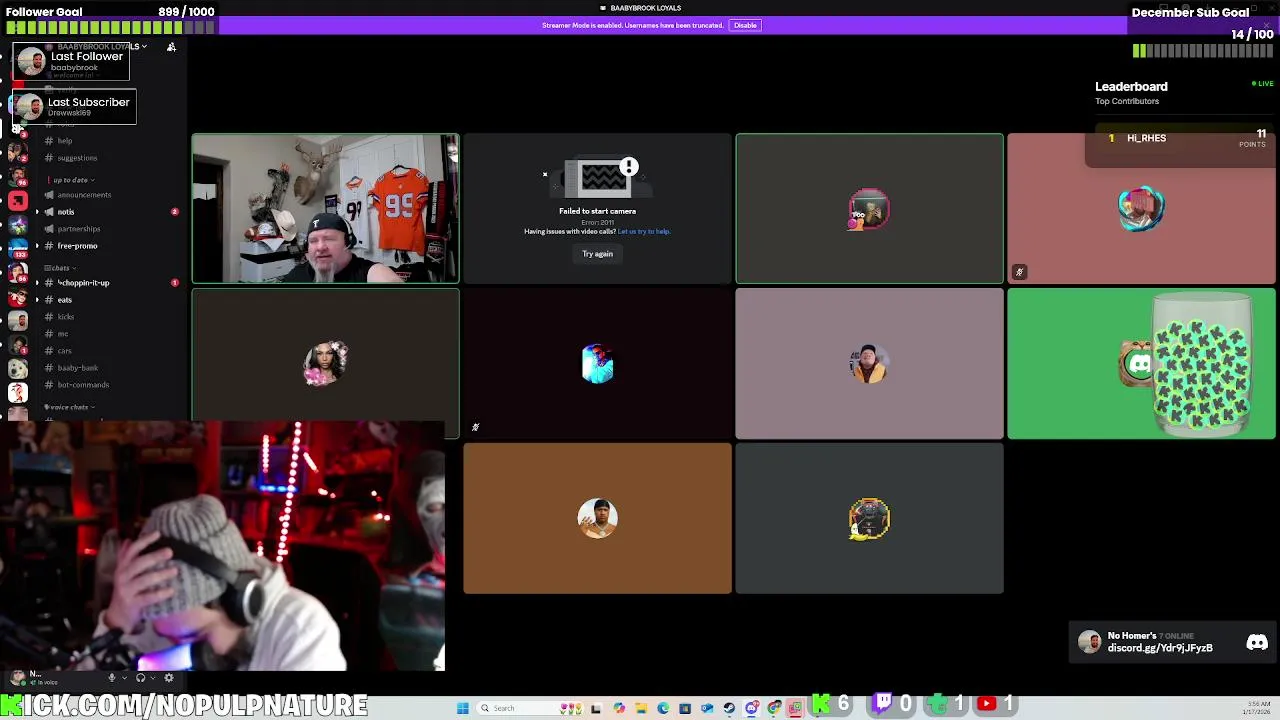Open microphone input options chevron
Image resolution: width=1280 pixels, height=720 pixels.
point(124,678)
